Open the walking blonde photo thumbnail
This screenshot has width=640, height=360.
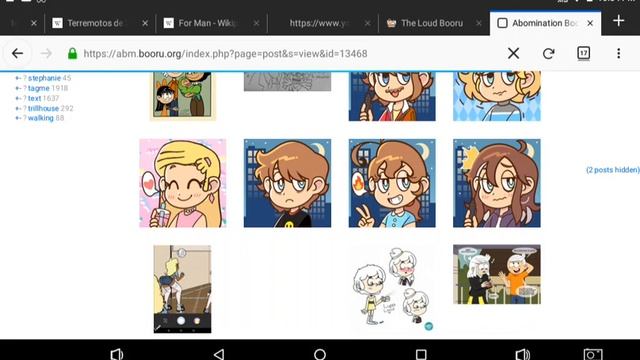point(182,289)
